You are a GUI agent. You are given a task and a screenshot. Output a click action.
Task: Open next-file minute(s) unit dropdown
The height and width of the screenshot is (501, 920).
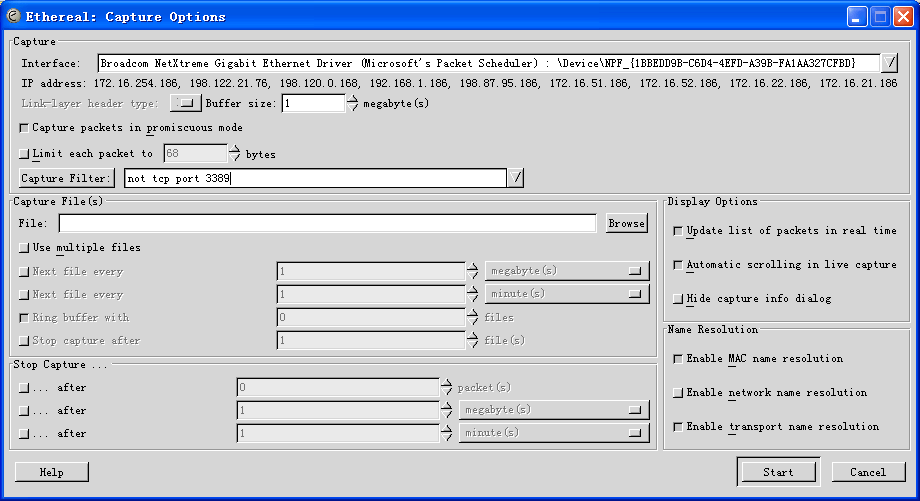(x=567, y=293)
